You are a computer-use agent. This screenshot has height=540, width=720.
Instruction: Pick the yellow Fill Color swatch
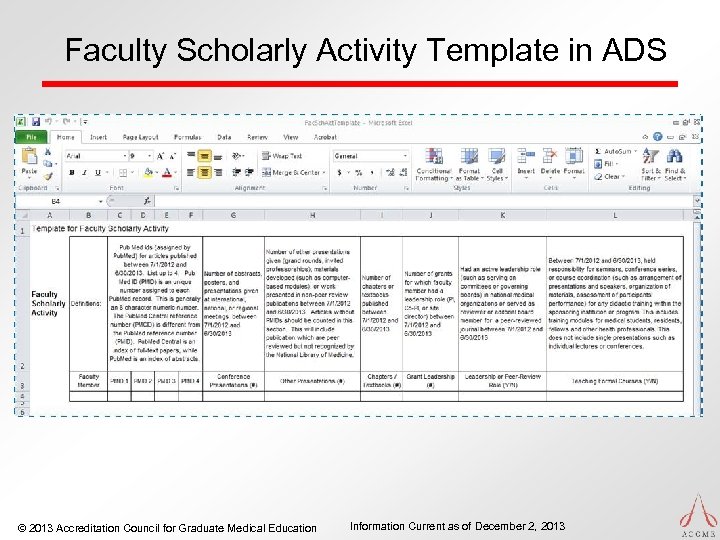[148, 173]
